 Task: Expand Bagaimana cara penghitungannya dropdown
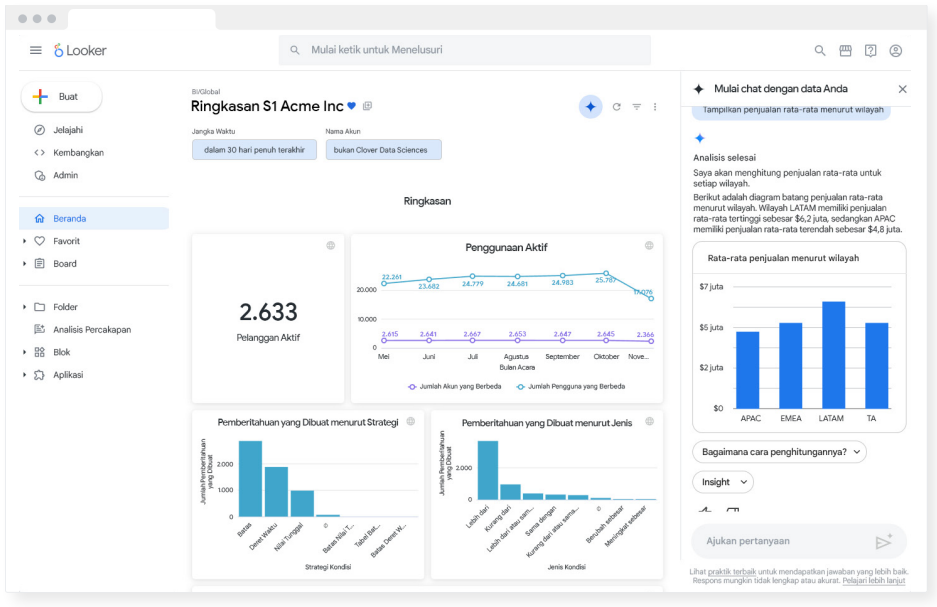point(779,452)
